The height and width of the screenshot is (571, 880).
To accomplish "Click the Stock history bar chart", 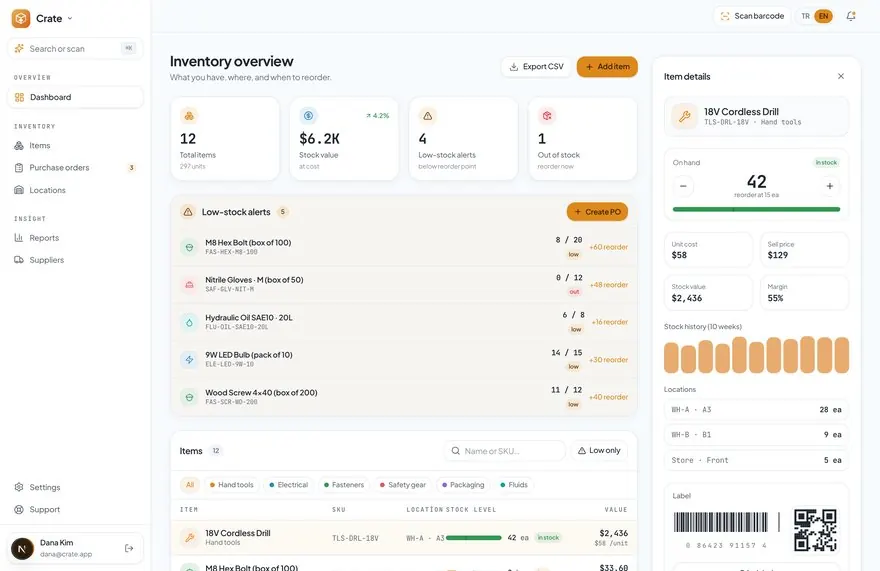I will click(756, 355).
